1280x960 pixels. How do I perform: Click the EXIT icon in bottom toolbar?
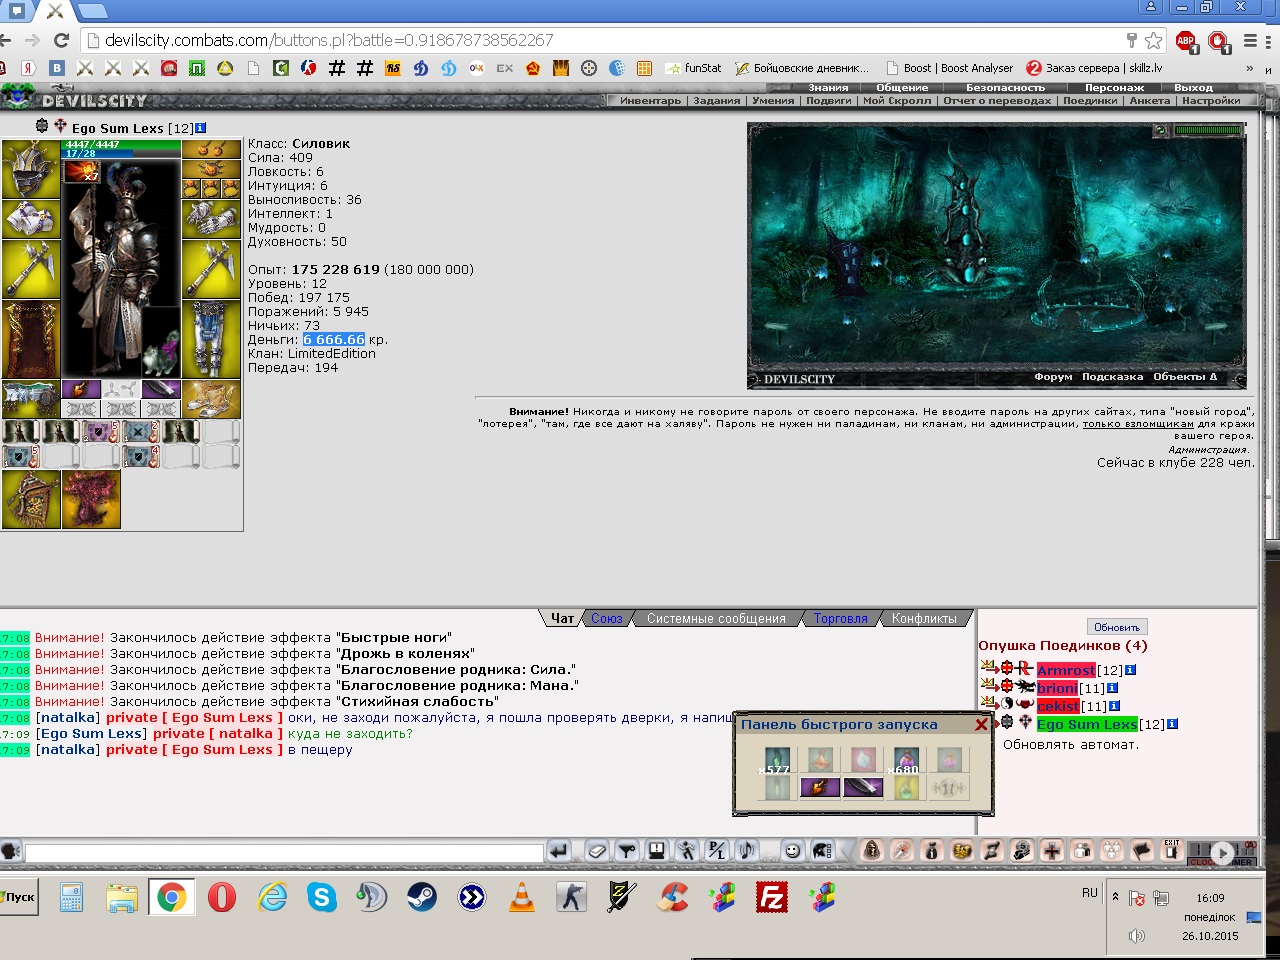[x=1172, y=850]
